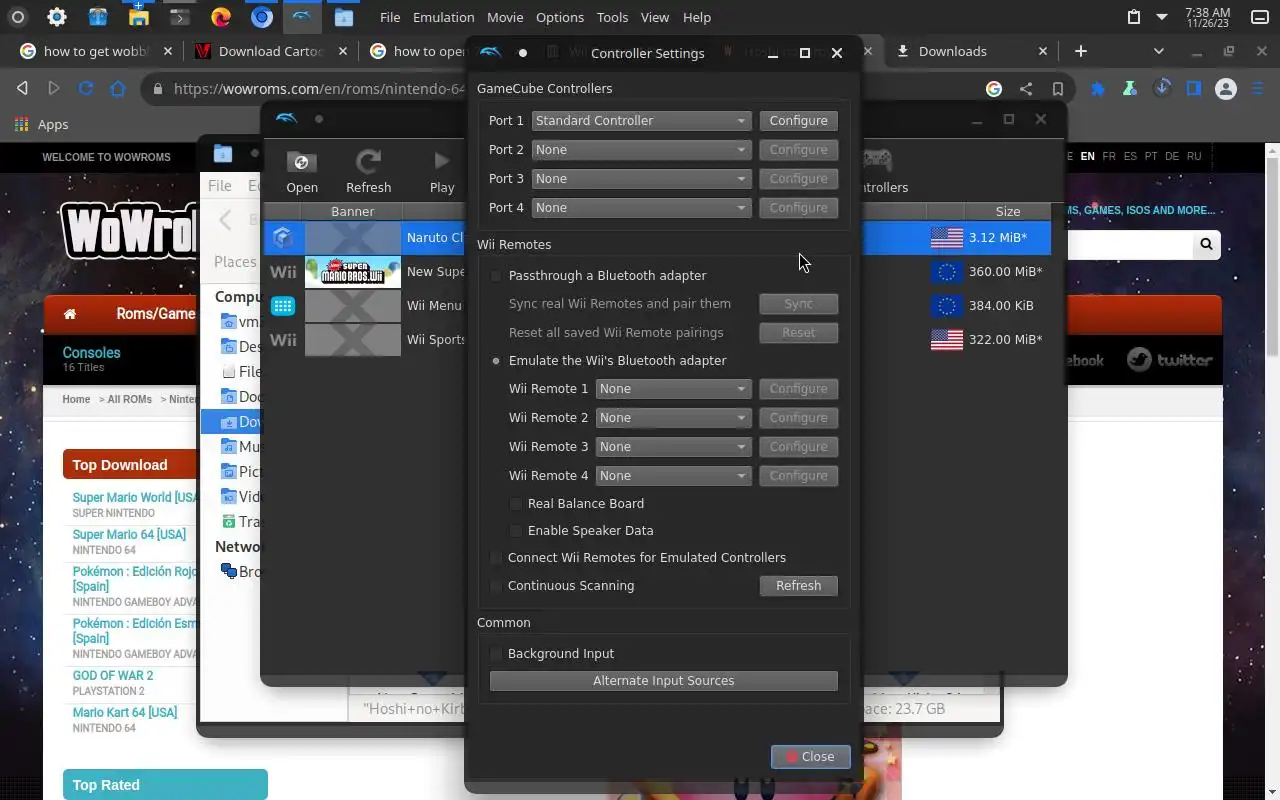This screenshot has height=800, width=1280.
Task: Open the View menu
Action: click(654, 17)
